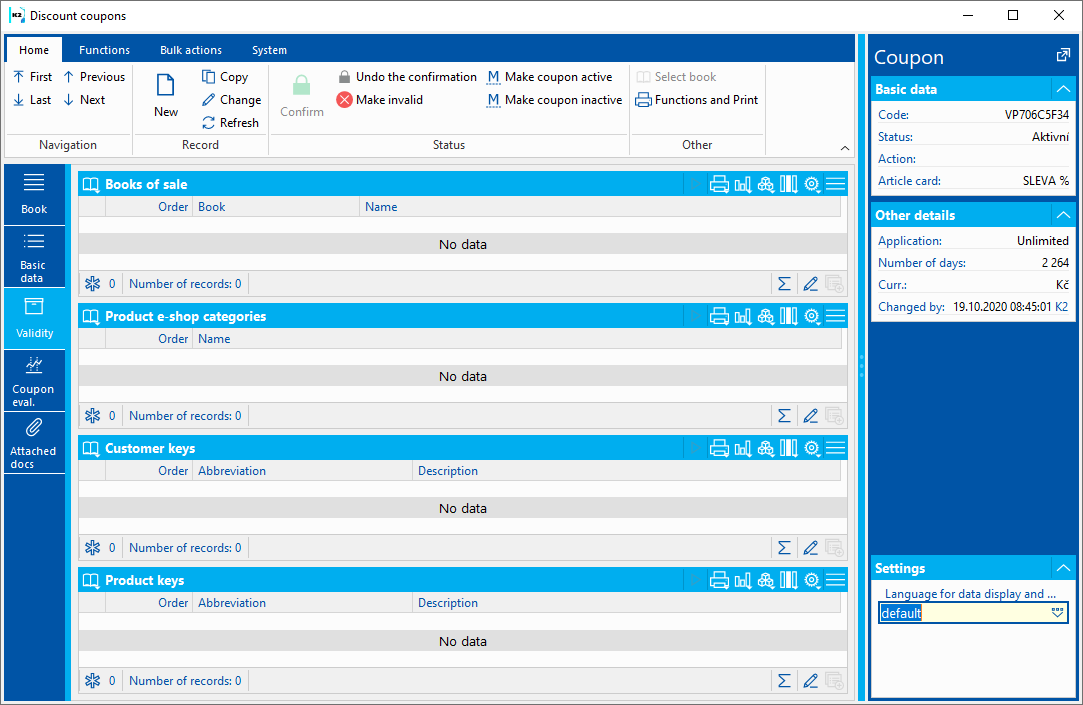Click sum icon in Product keys footer
The image size is (1083, 705).
784,681
